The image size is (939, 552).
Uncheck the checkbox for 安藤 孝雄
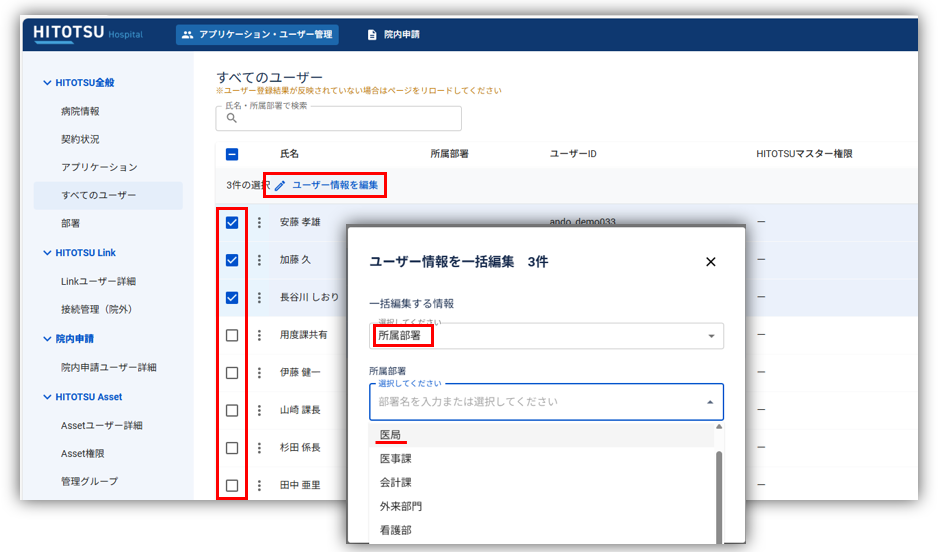point(232,223)
